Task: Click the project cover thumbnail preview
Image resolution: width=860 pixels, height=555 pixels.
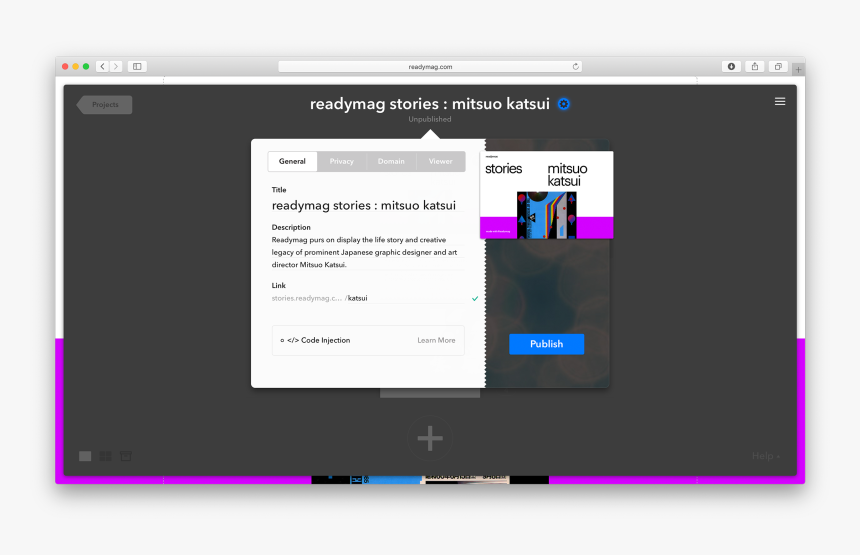Action: (546, 195)
